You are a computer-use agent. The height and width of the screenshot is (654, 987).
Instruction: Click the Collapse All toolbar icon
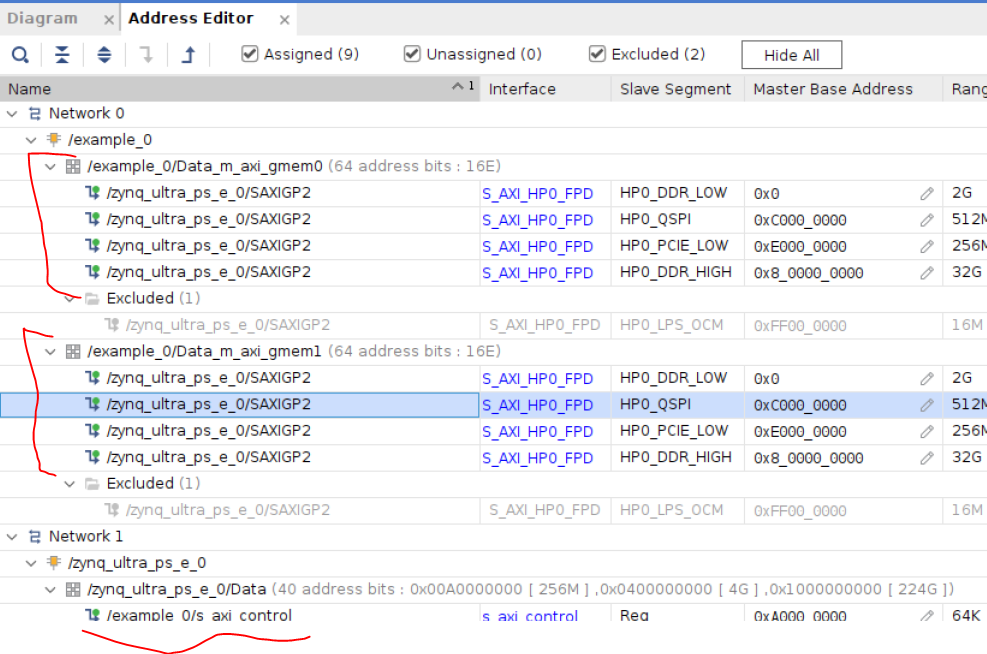(x=62, y=55)
